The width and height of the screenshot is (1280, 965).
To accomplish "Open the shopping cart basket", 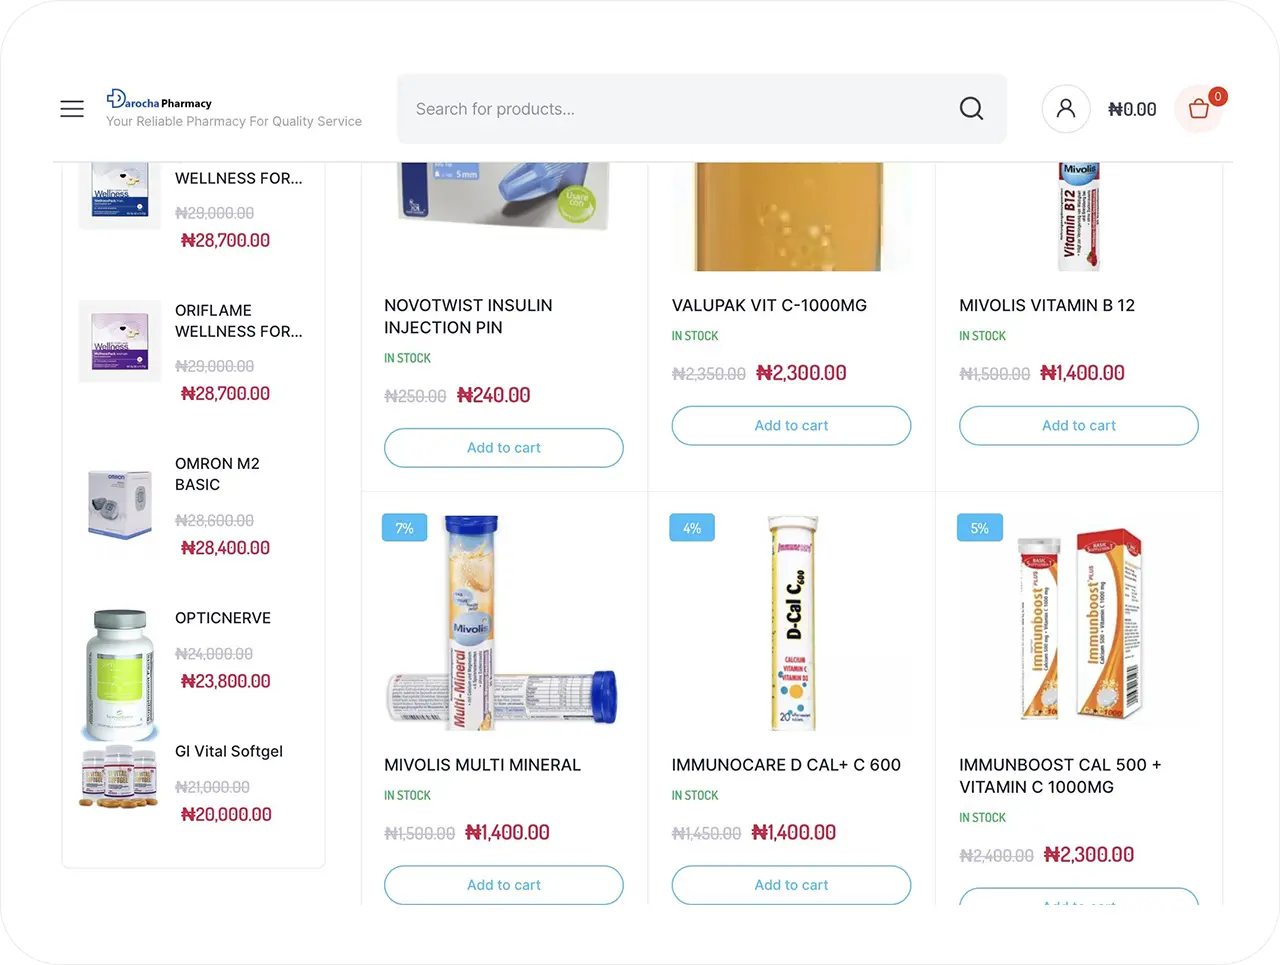I will pos(1199,109).
